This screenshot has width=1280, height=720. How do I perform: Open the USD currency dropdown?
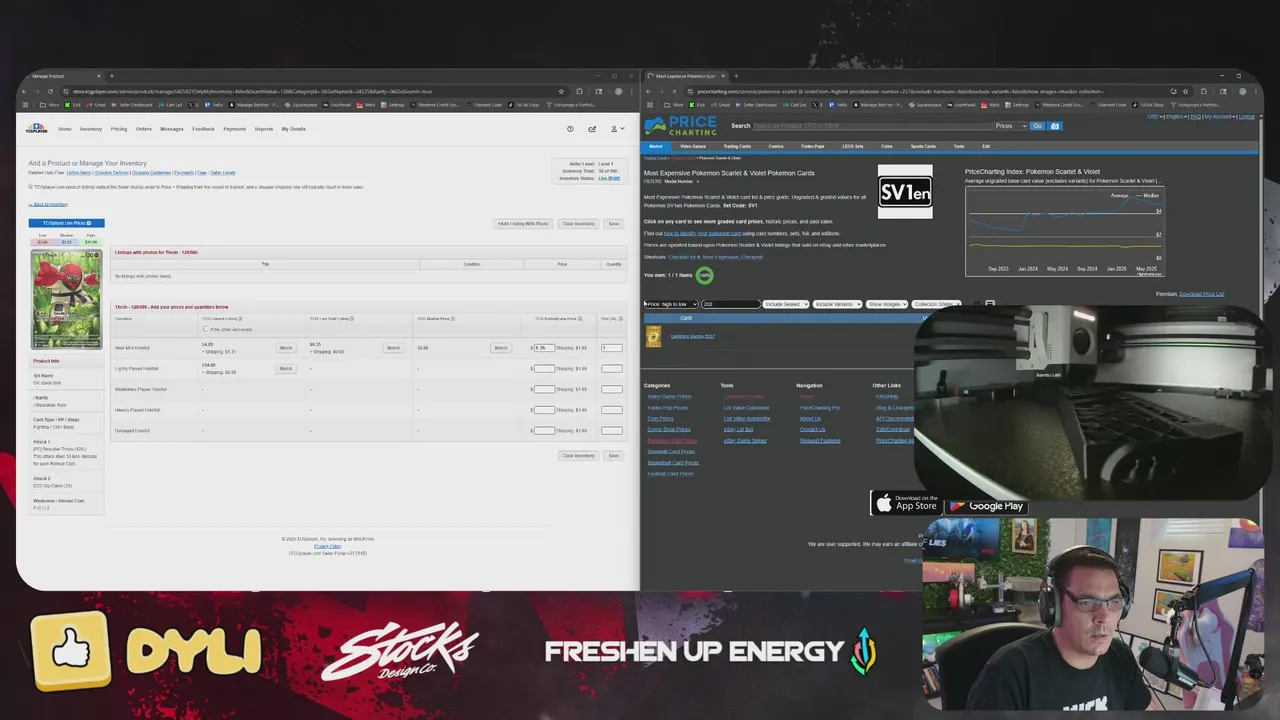[x=1154, y=117]
